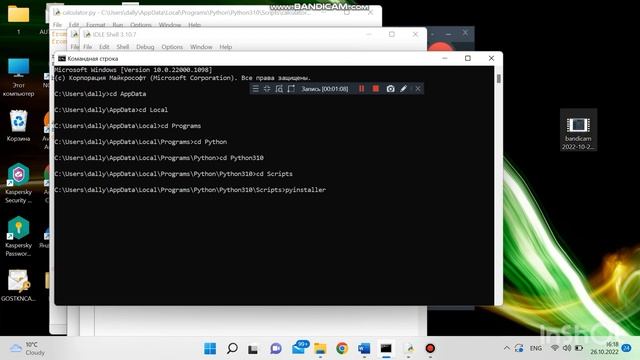640x360 pixels.
Task: Open the Windows Start menu
Action: pos(210,348)
